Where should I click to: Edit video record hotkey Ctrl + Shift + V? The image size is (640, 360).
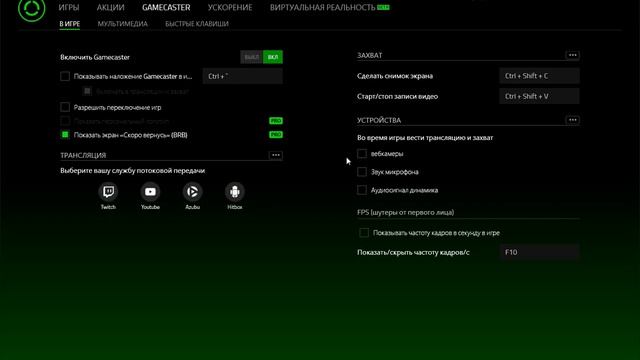tap(539, 96)
